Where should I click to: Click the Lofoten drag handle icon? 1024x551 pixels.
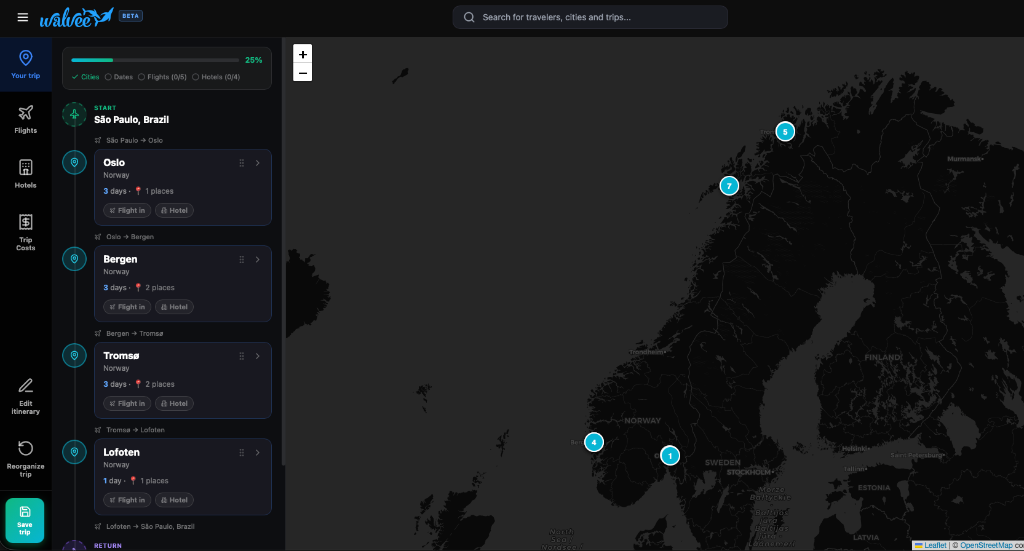click(242, 453)
